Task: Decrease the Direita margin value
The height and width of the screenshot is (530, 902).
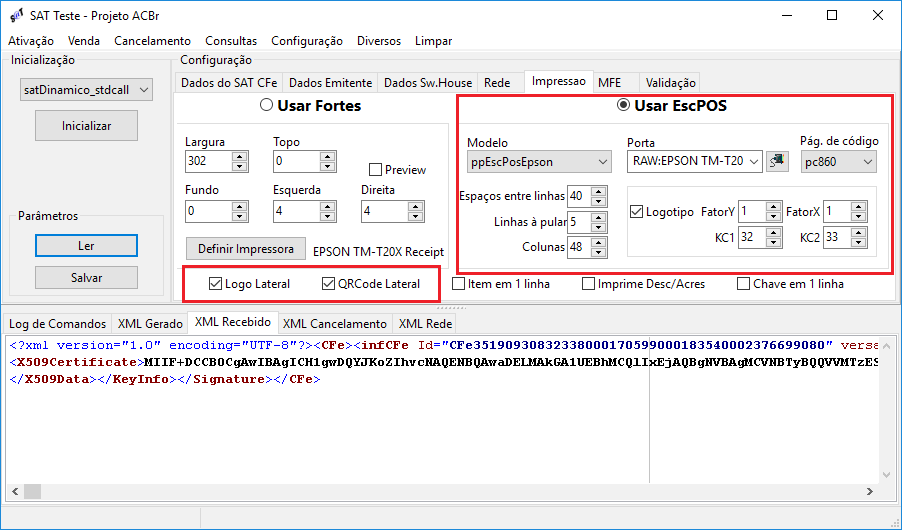Action: click(x=415, y=216)
